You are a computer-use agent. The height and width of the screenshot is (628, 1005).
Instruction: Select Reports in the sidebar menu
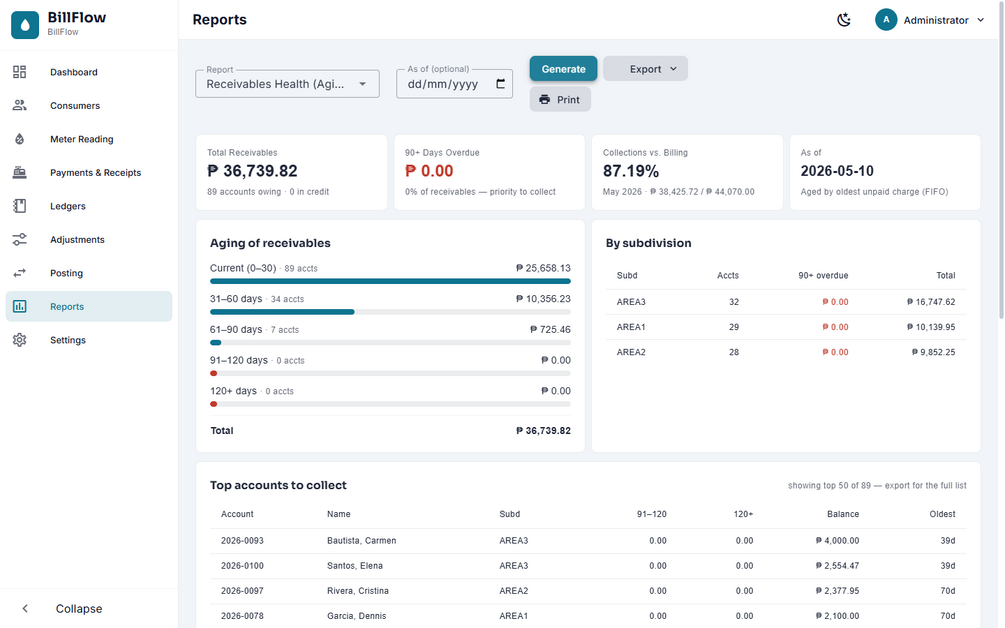click(x=89, y=306)
